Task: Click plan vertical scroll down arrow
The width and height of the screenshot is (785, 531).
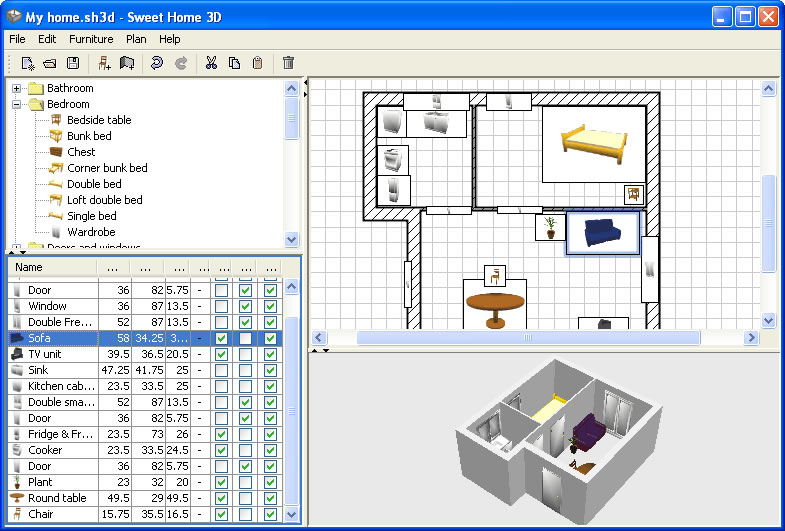Action: [768, 320]
